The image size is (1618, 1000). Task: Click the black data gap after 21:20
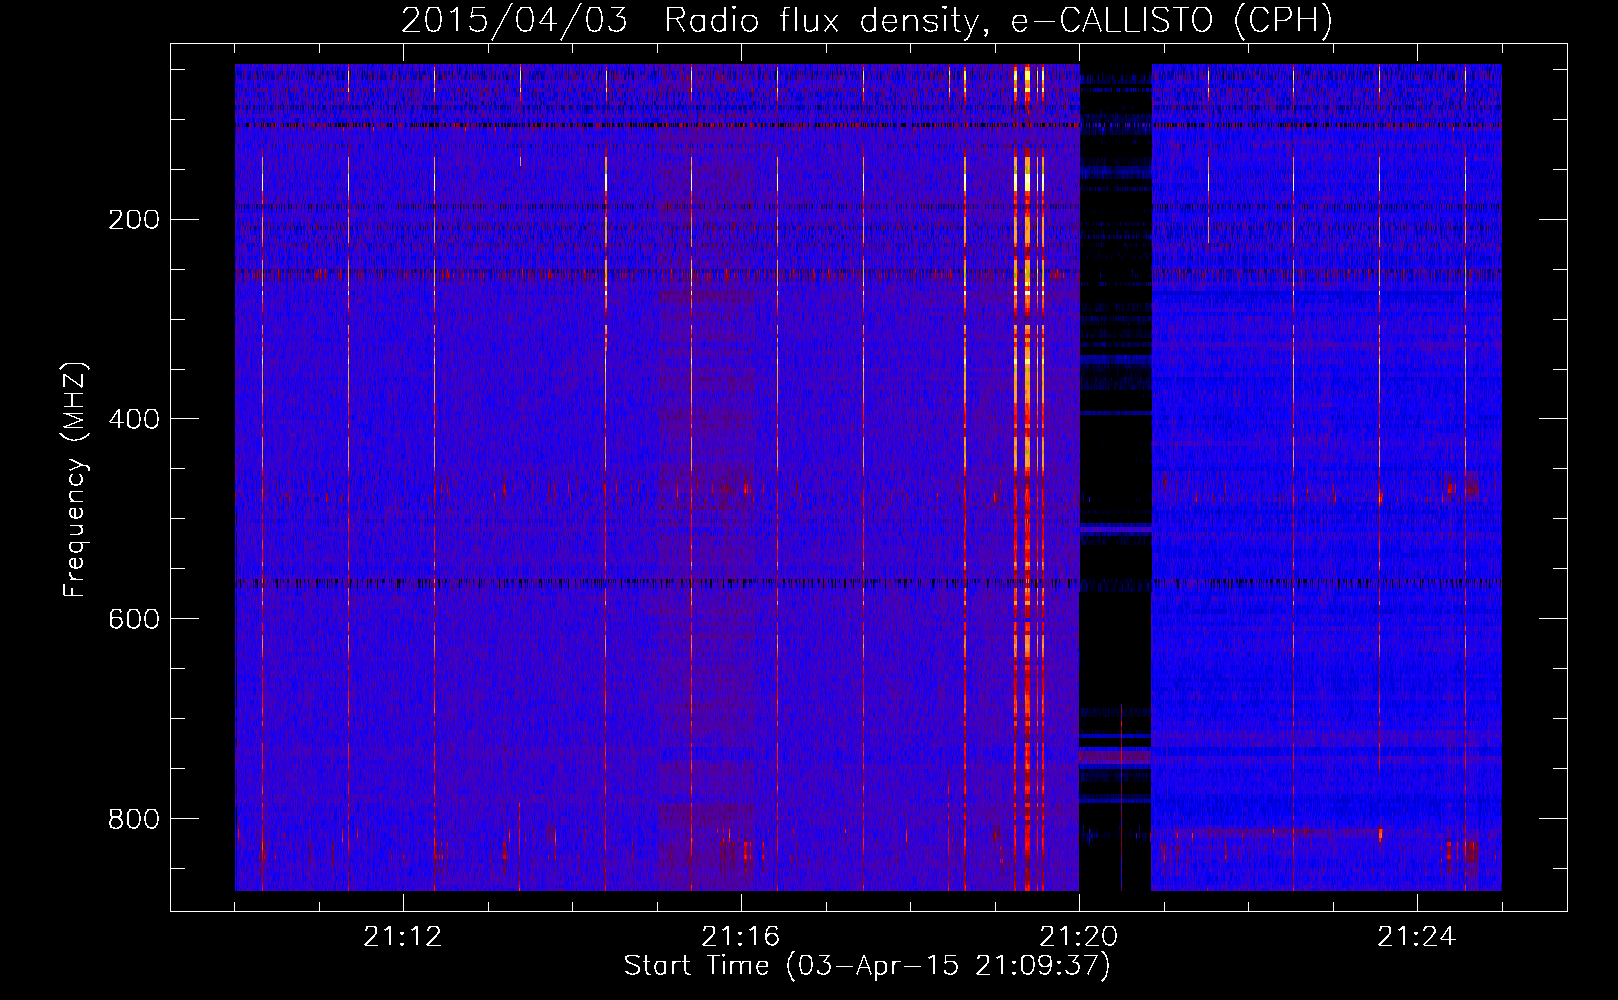[x=1115, y=477]
